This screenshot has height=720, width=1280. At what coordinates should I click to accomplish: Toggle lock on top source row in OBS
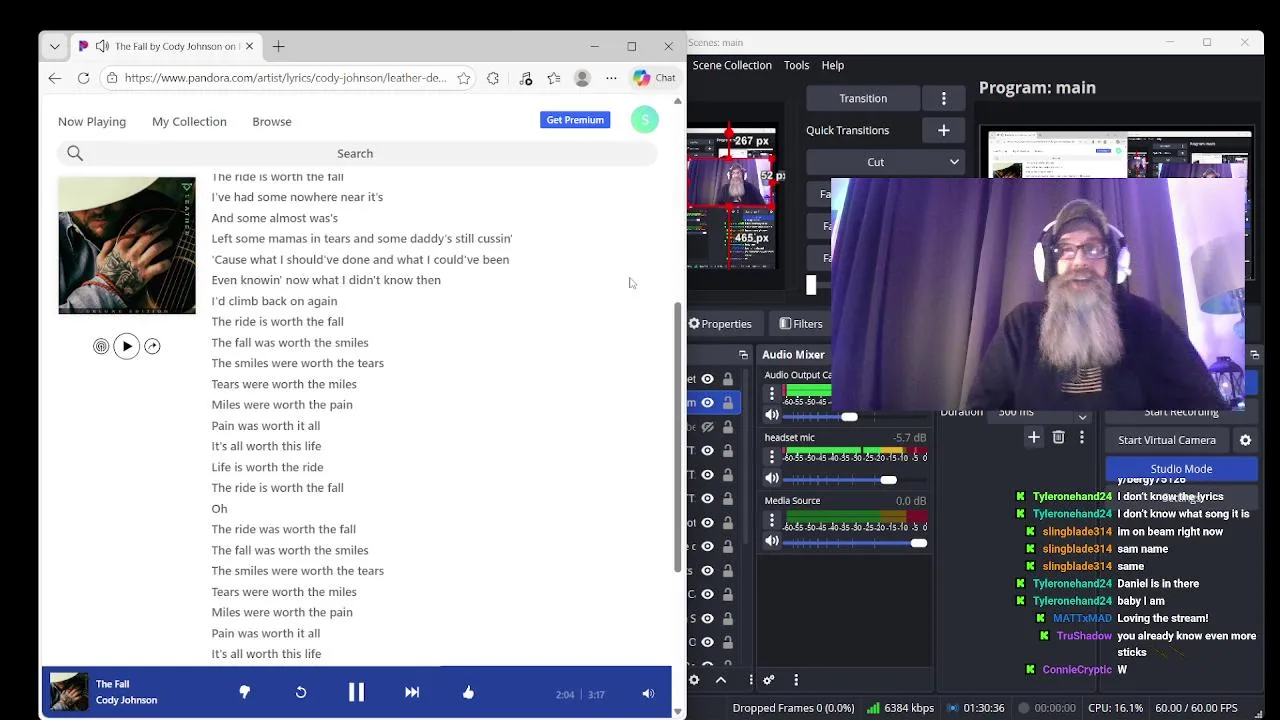point(728,379)
